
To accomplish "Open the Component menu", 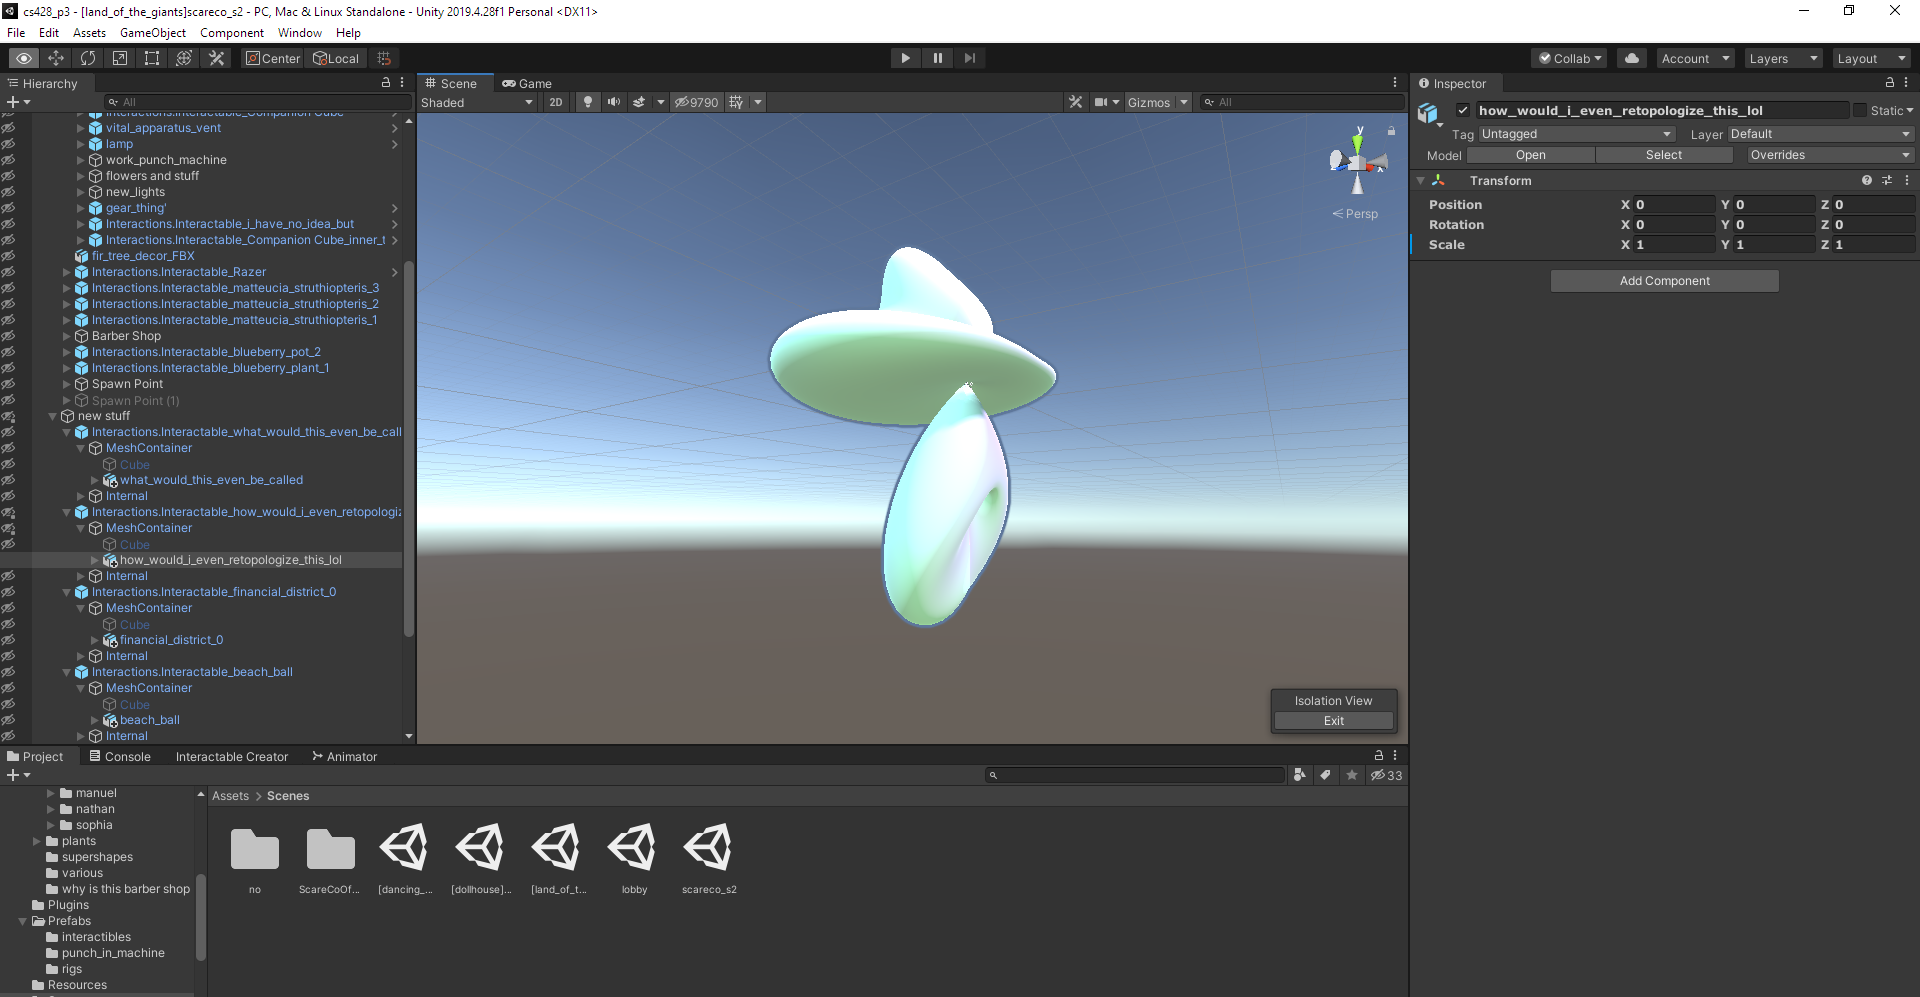I will pos(232,32).
